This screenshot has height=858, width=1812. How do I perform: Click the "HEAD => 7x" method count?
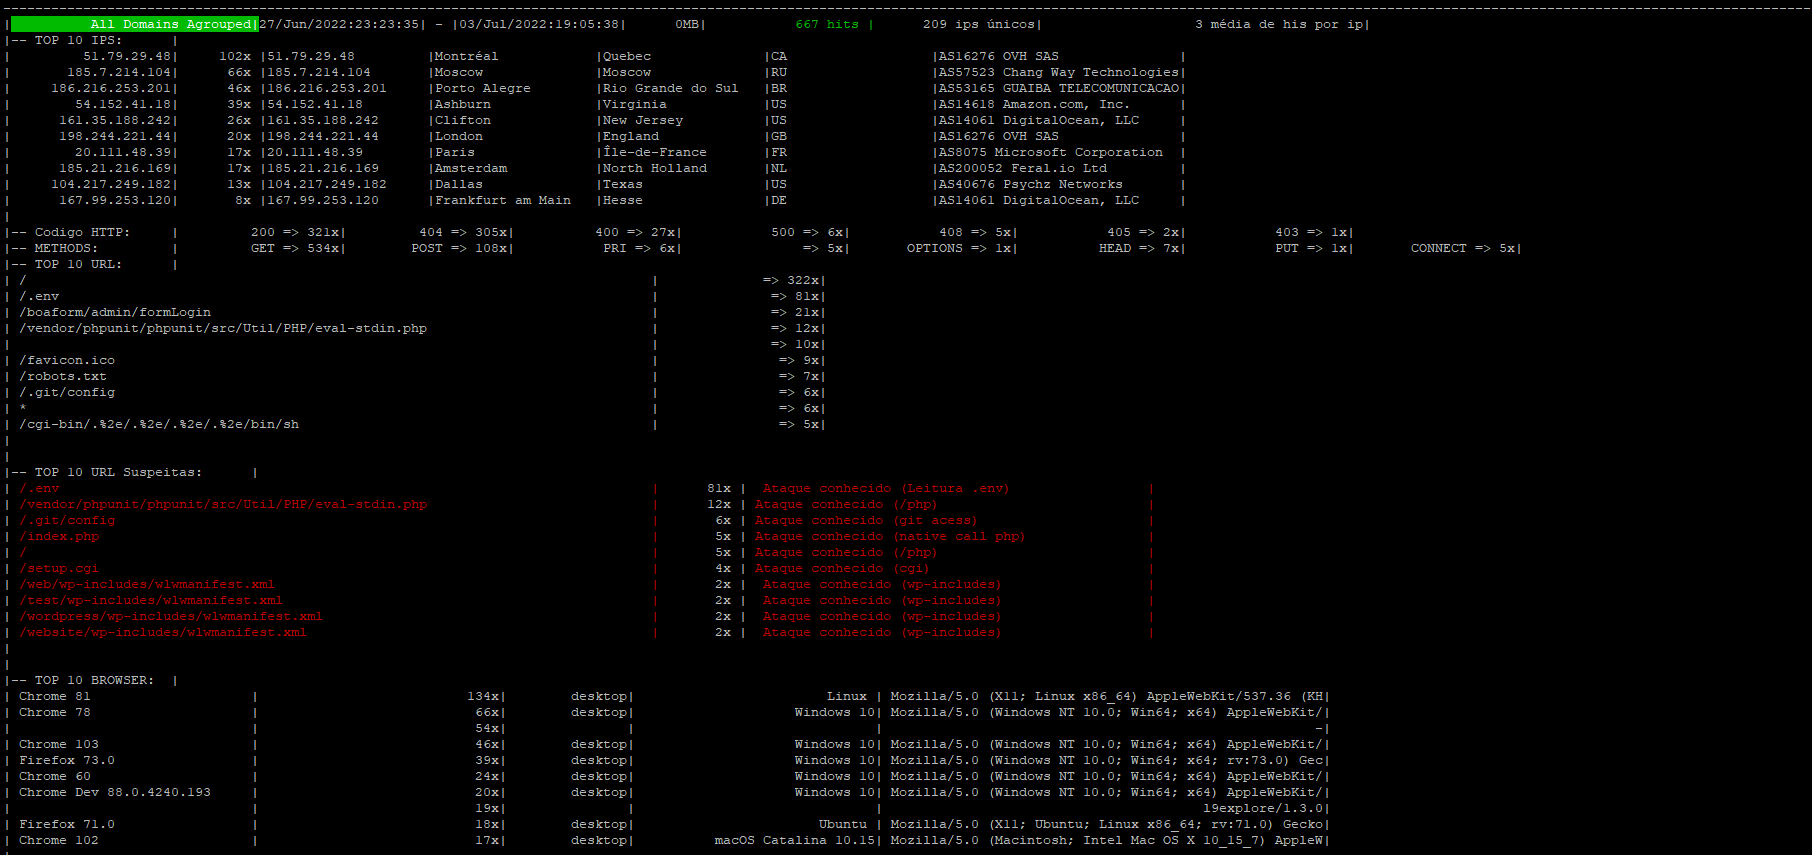click(x=1139, y=248)
